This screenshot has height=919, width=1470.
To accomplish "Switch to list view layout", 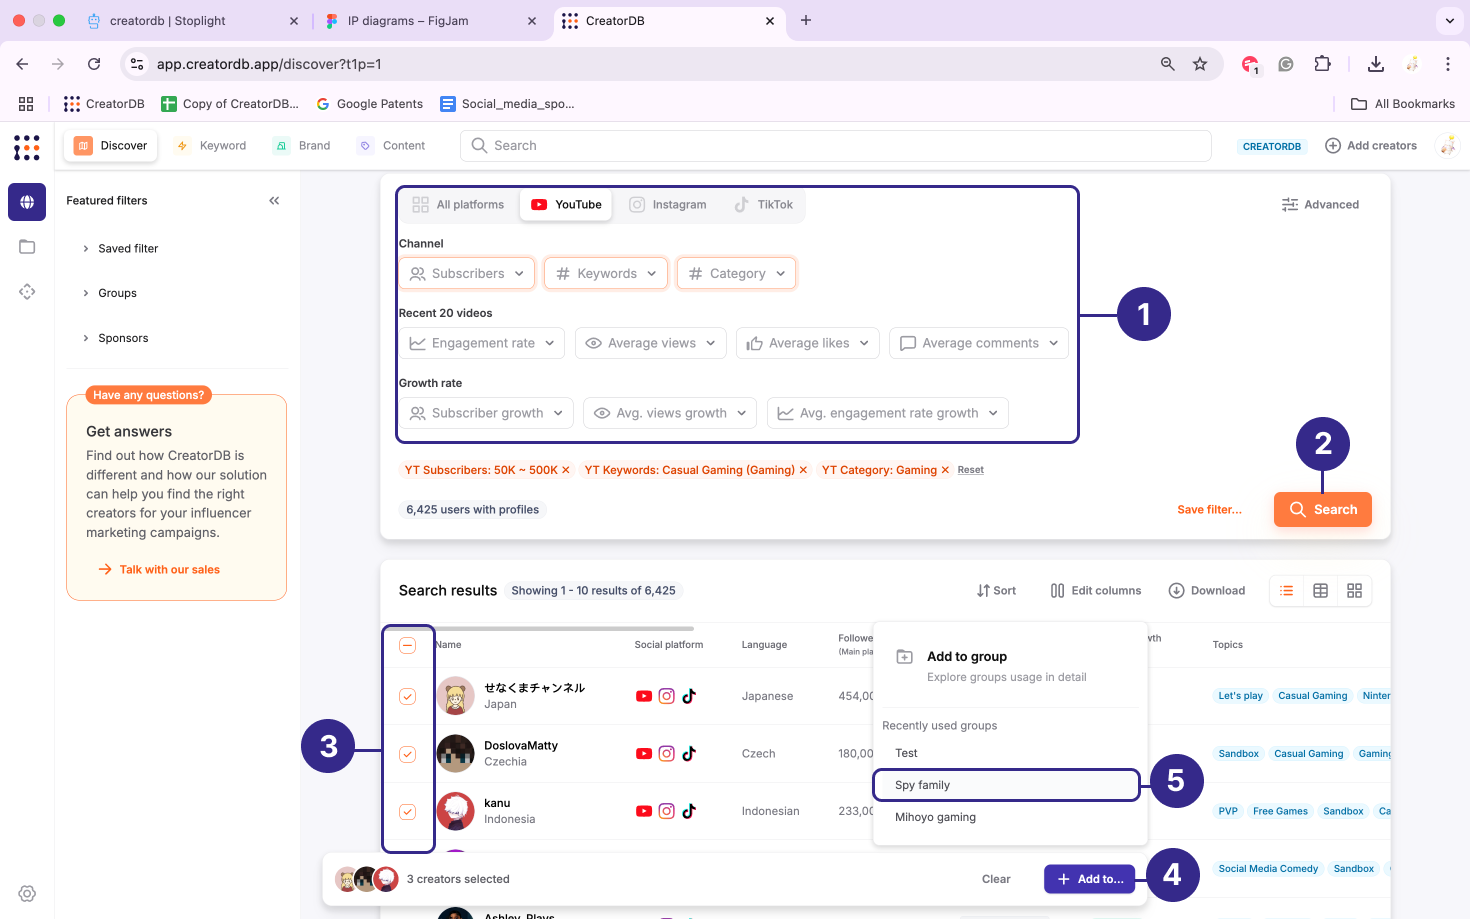I will (x=1287, y=591).
